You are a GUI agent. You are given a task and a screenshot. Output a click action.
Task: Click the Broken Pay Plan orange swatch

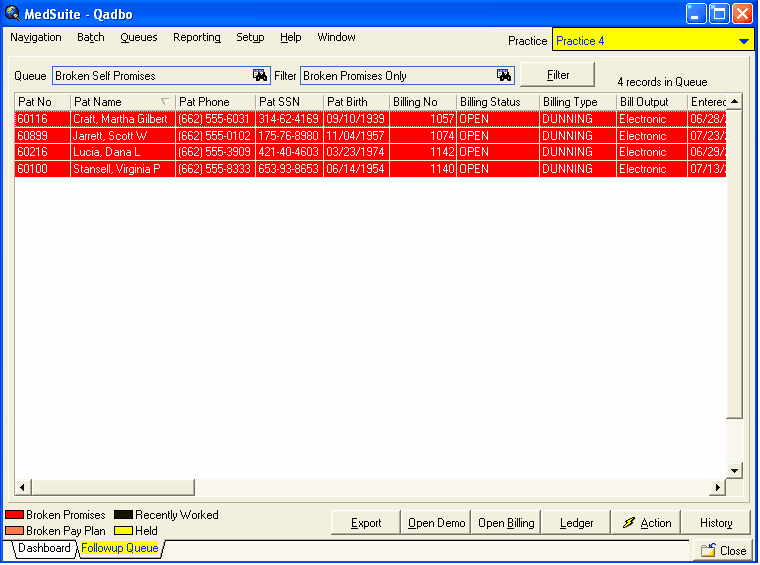tap(15, 531)
